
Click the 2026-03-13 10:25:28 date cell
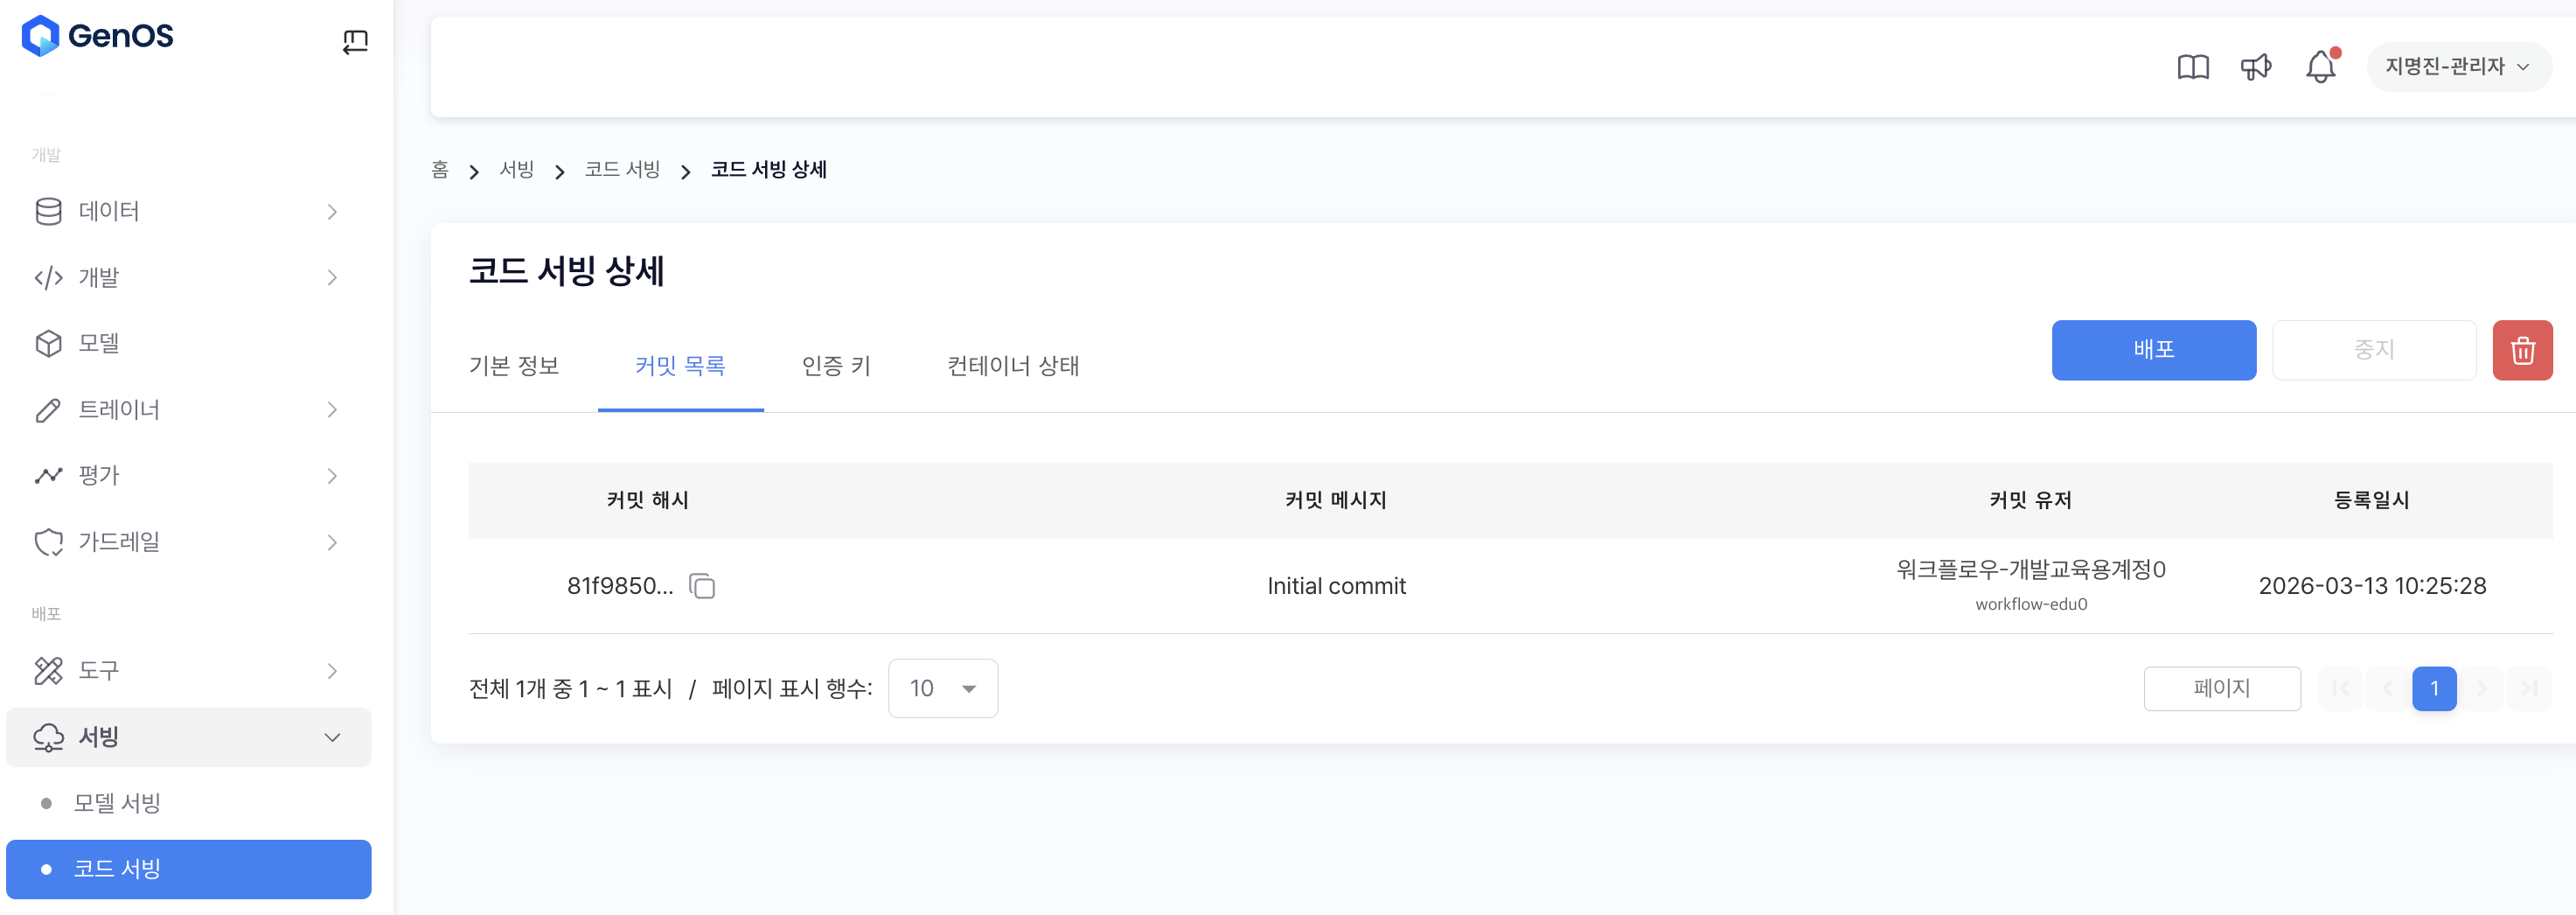coord(2372,586)
